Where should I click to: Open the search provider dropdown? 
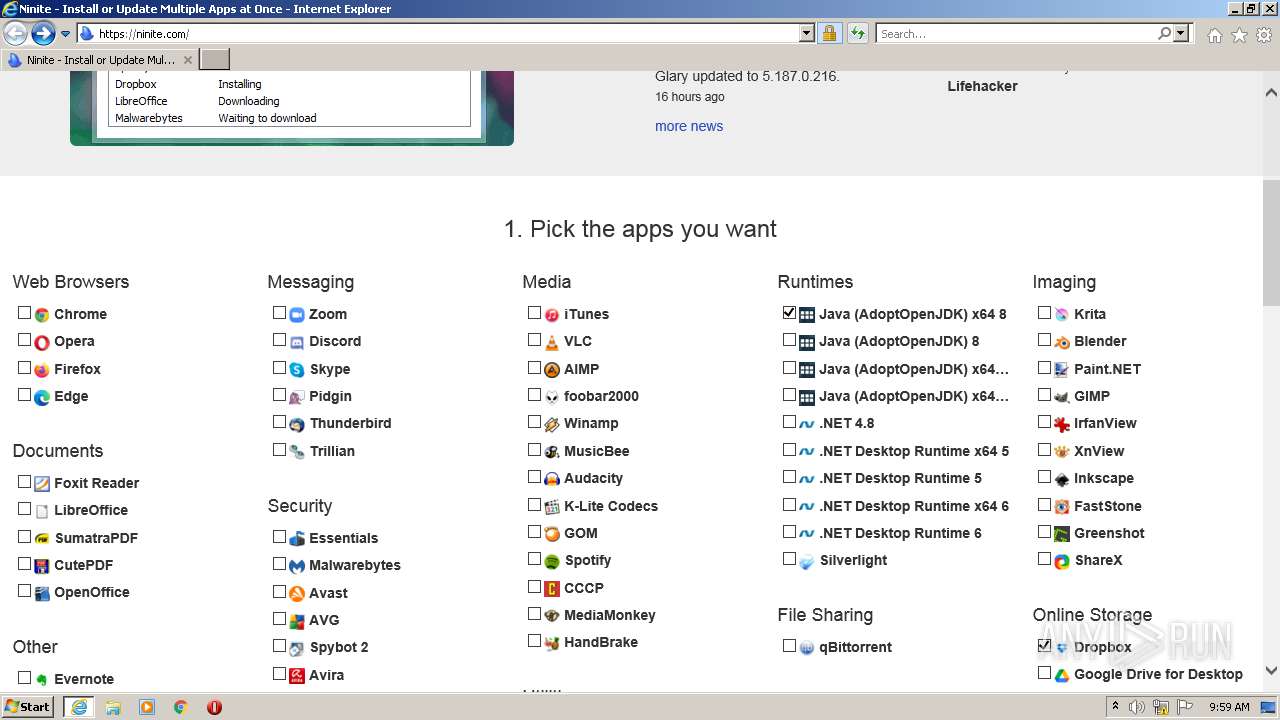(x=1181, y=33)
